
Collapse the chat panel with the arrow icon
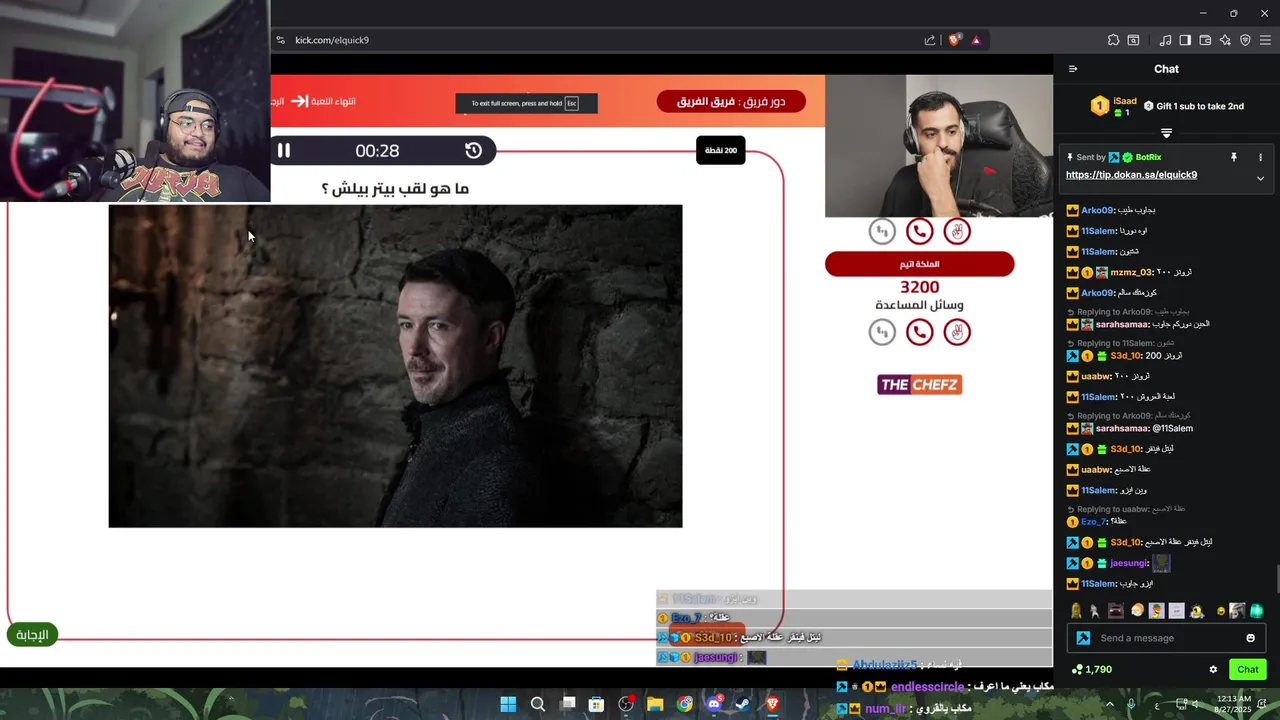pos(1073,69)
